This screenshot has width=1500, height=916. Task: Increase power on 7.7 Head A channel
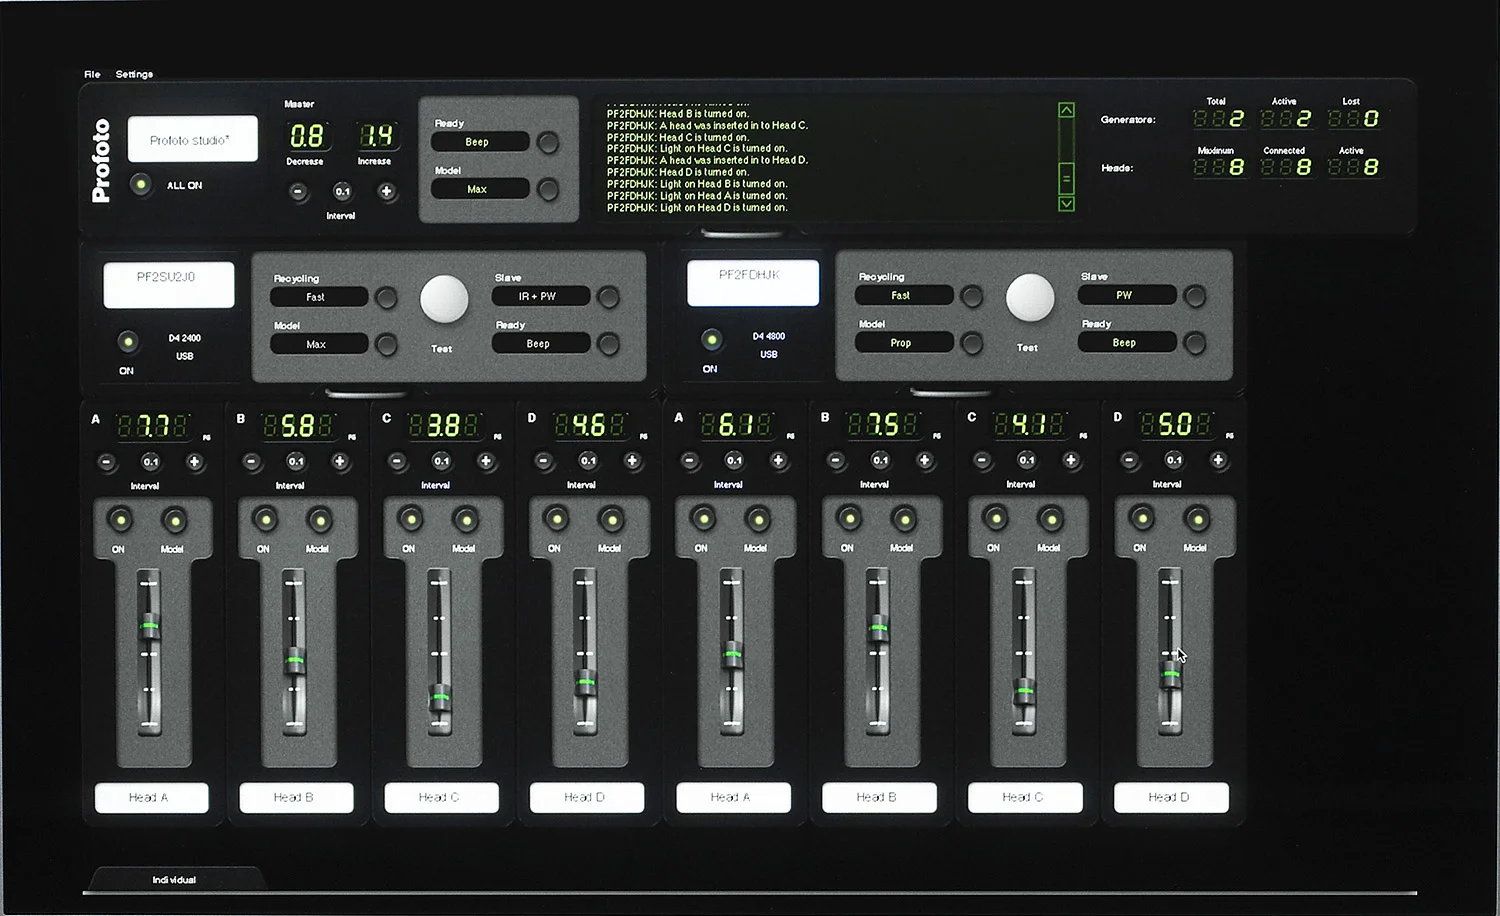coord(195,462)
